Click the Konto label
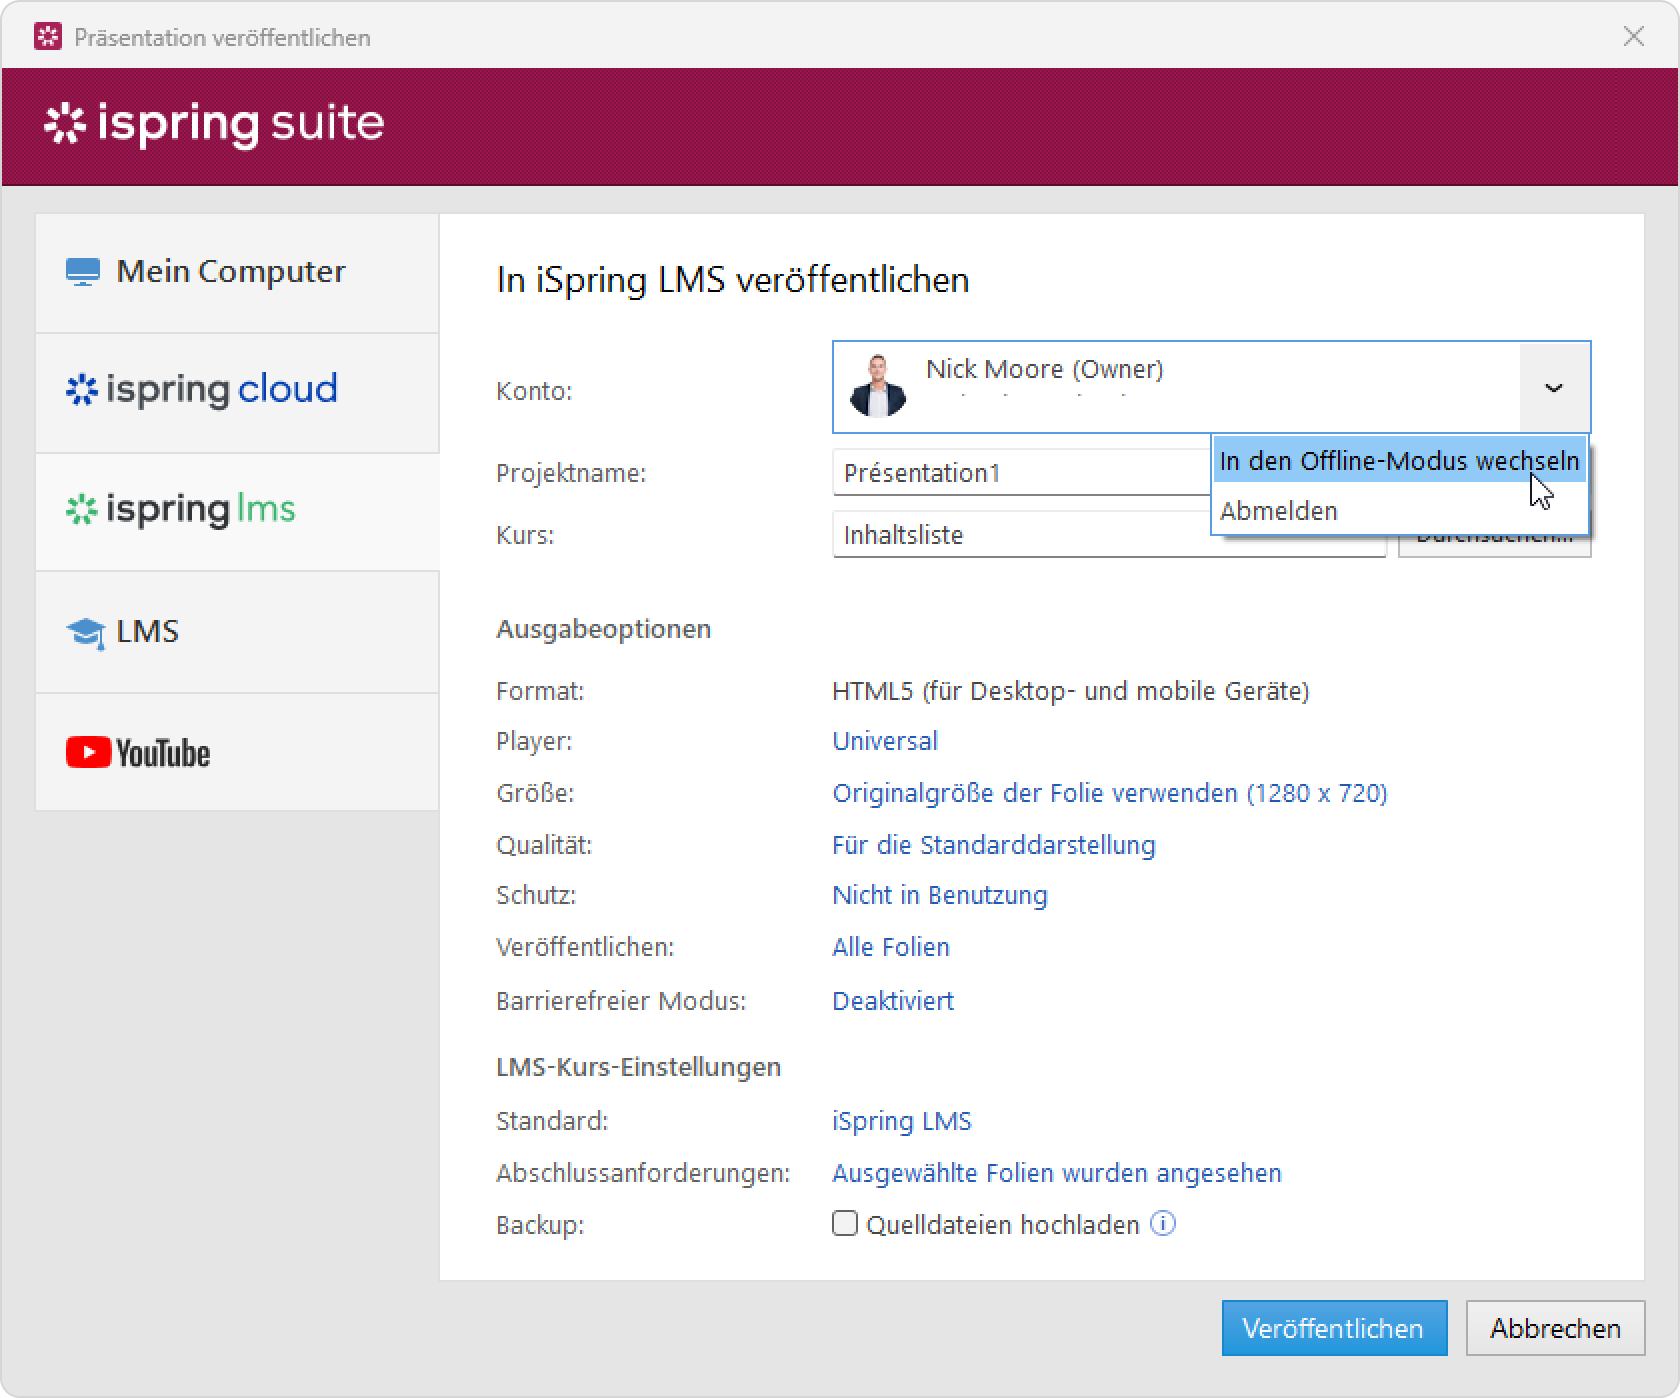The image size is (1680, 1398). pos(534,391)
